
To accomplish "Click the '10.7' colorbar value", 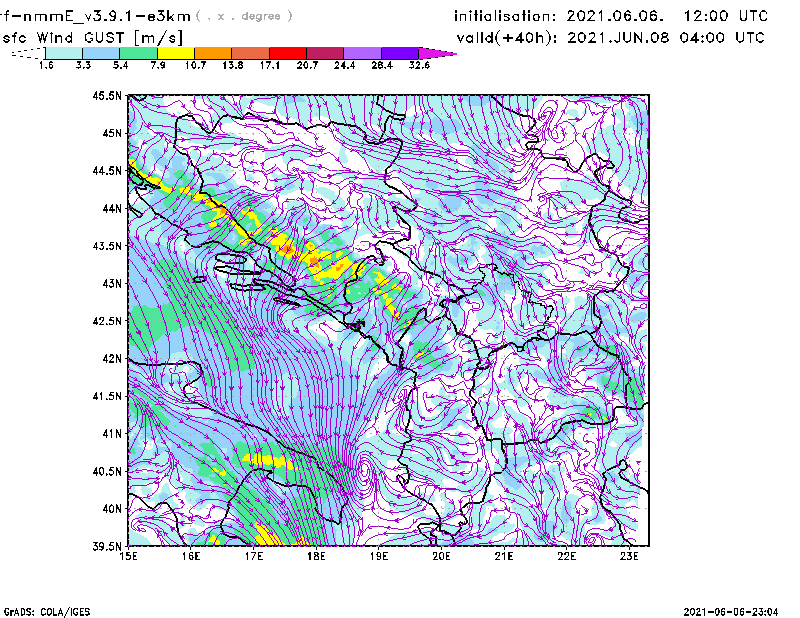I will point(195,65).
